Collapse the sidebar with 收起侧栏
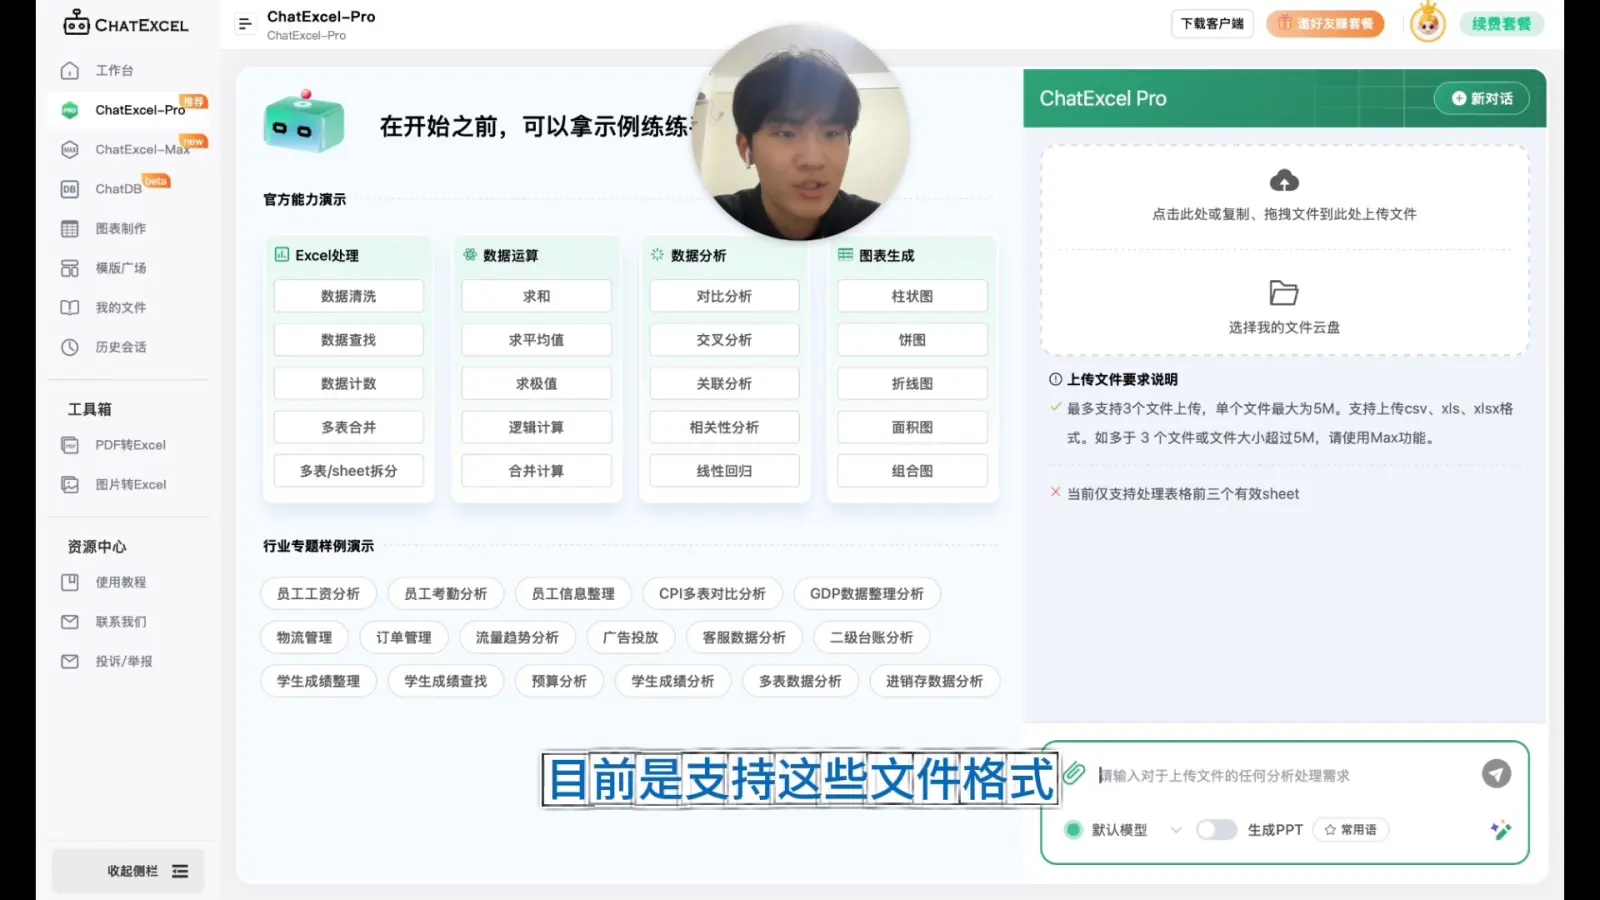 coord(128,871)
